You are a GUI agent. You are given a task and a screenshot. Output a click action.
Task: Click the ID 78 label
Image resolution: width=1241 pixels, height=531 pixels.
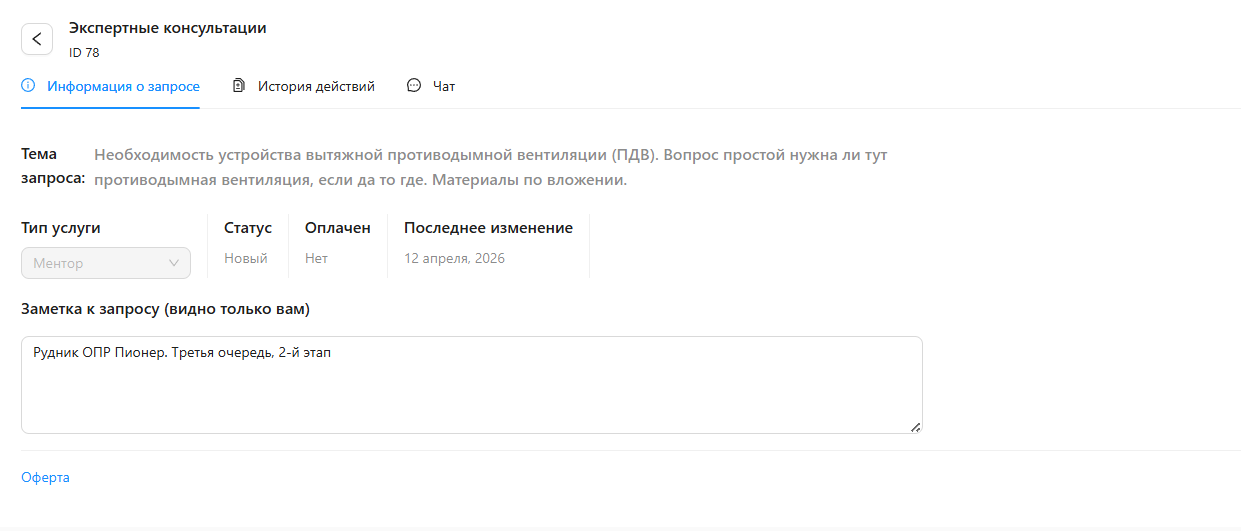click(x=84, y=53)
